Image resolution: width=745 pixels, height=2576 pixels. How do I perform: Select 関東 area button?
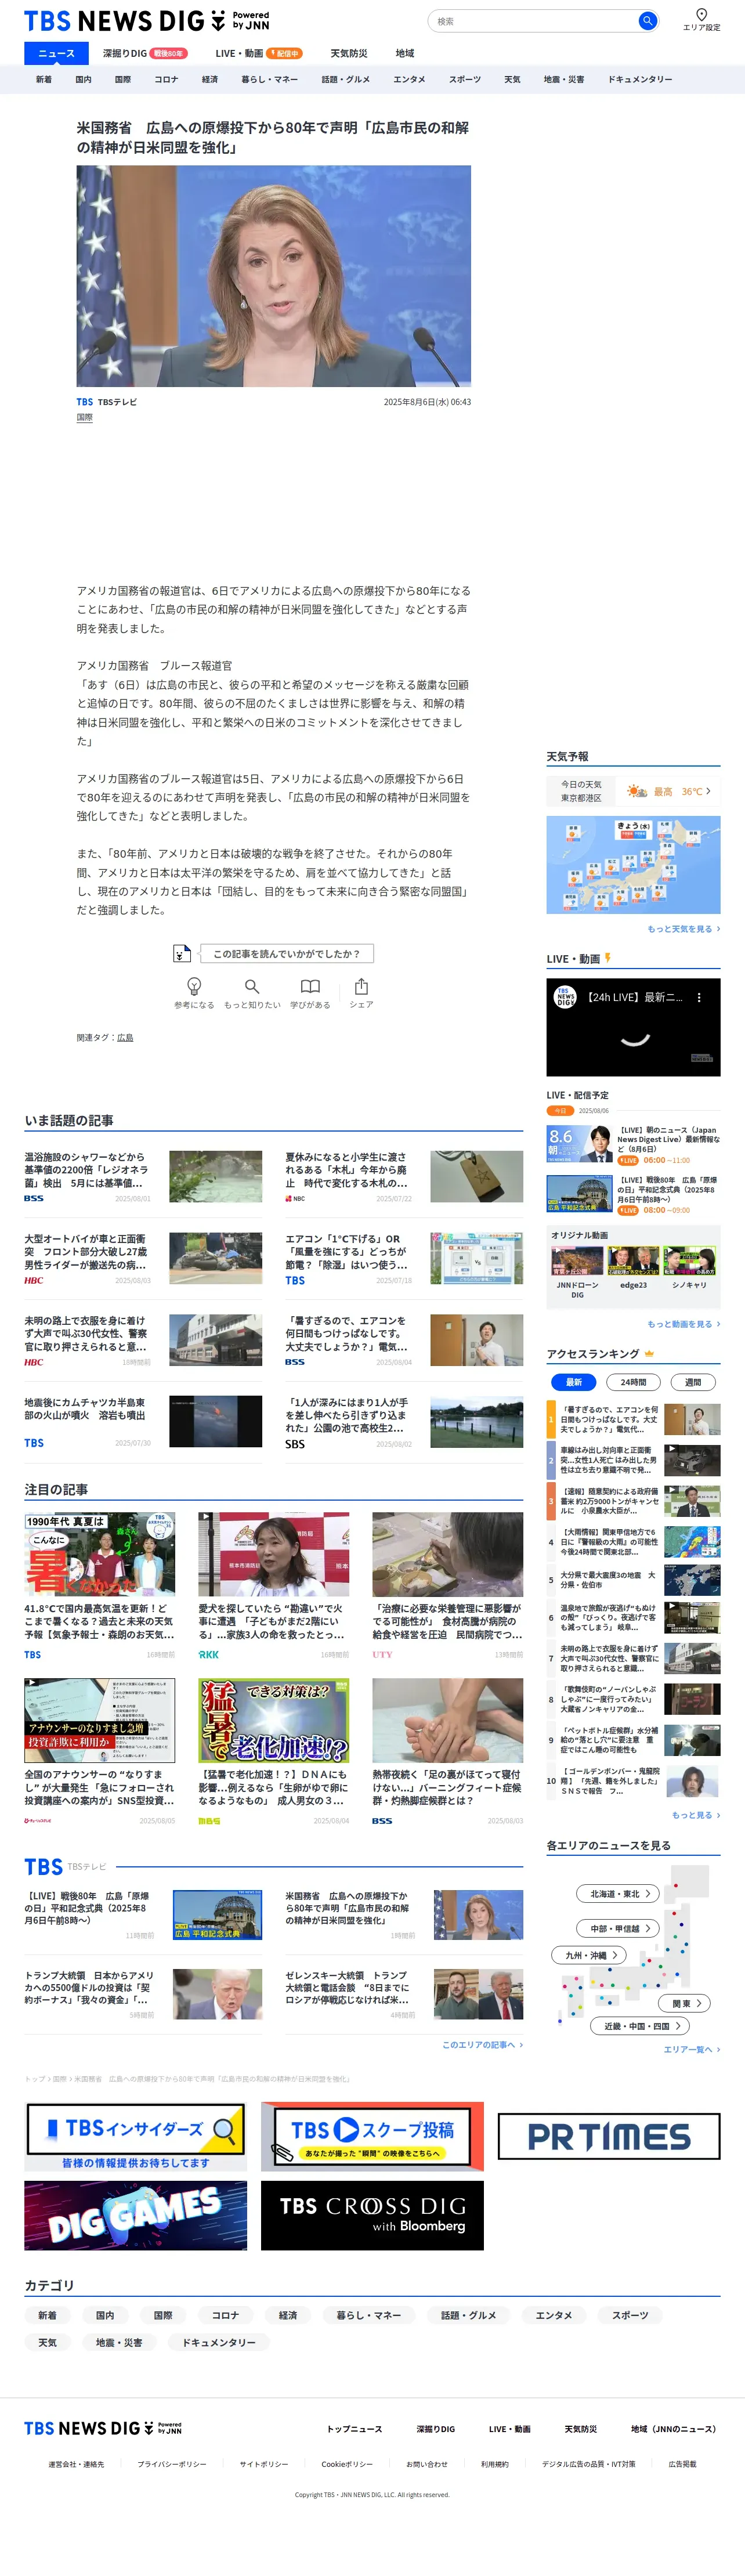pos(685,2003)
